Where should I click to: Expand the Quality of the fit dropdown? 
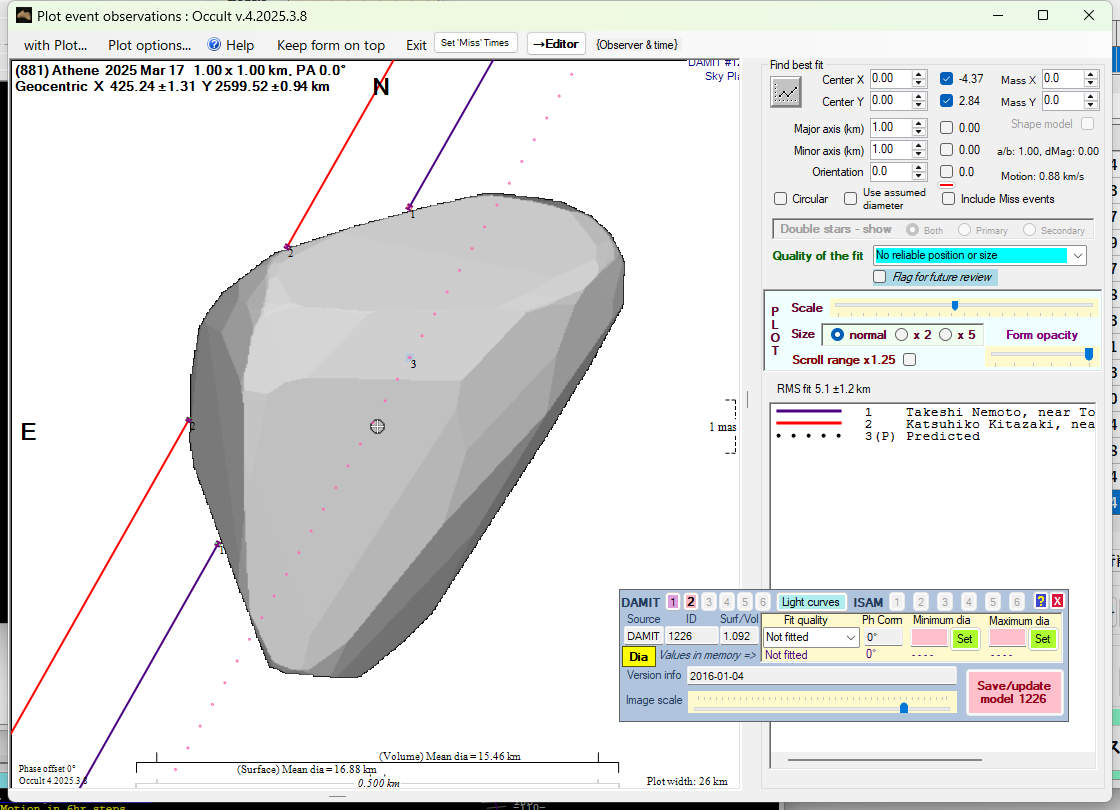(x=1077, y=256)
